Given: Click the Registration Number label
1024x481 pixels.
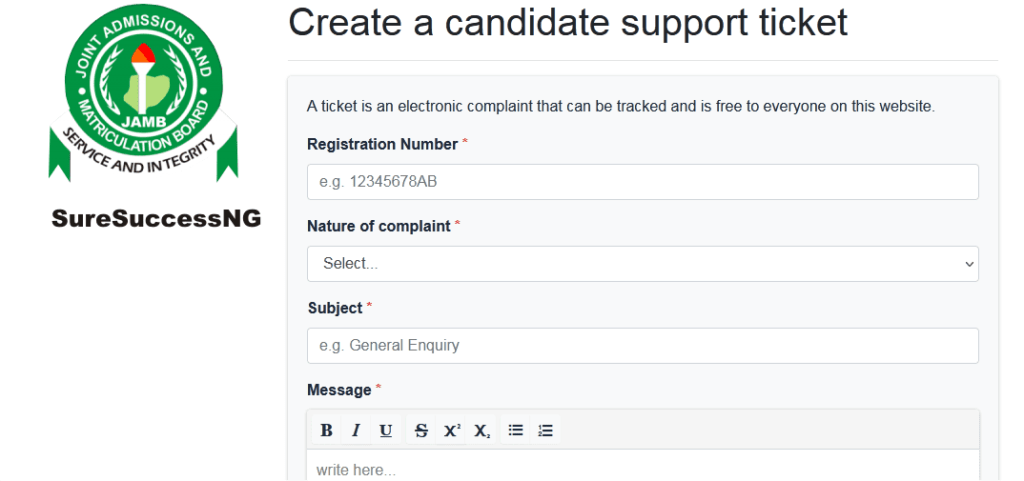Looking at the screenshot, I should point(381,144).
